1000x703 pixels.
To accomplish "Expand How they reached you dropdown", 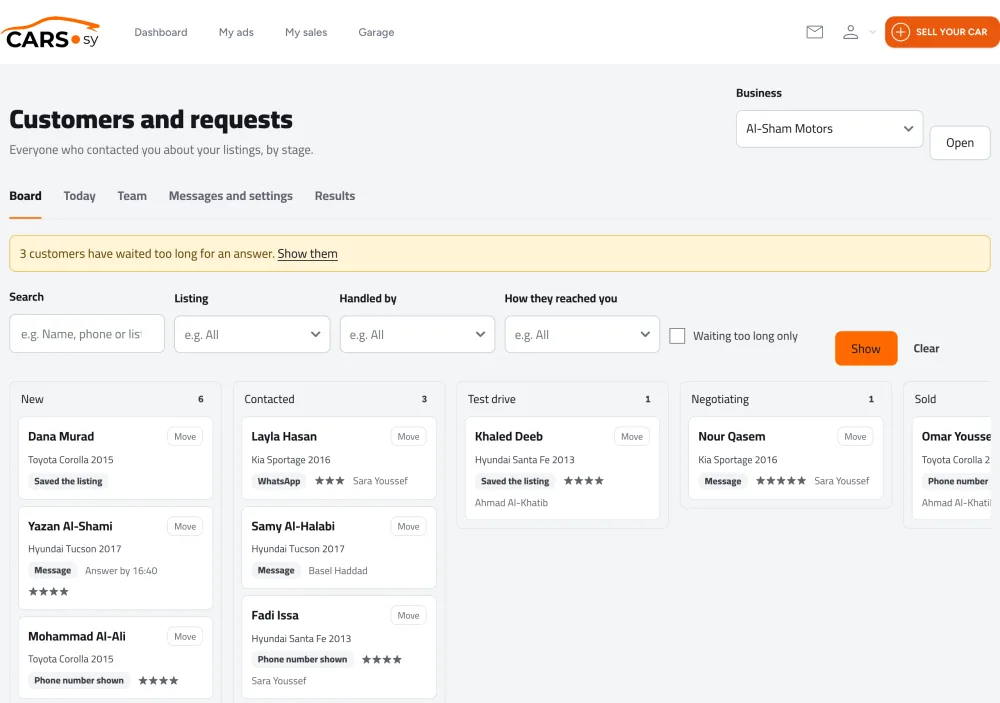I will pyautogui.click(x=582, y=335).
